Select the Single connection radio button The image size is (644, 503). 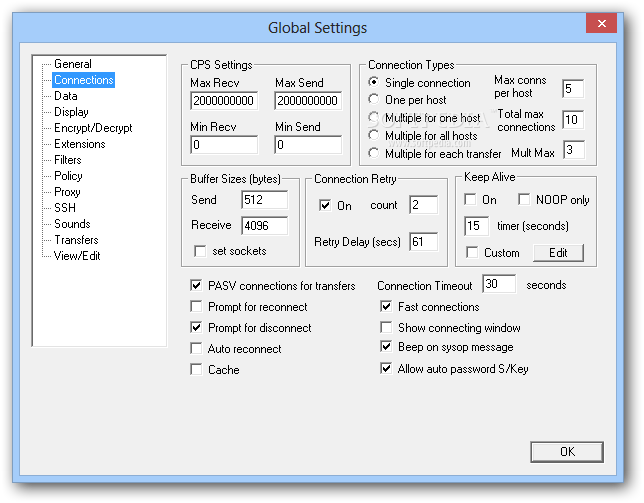[x=373, y=83]
